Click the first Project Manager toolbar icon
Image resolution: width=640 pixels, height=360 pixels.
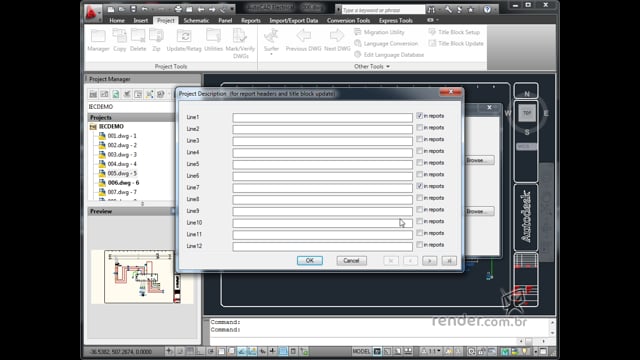[x=93, y=94]
